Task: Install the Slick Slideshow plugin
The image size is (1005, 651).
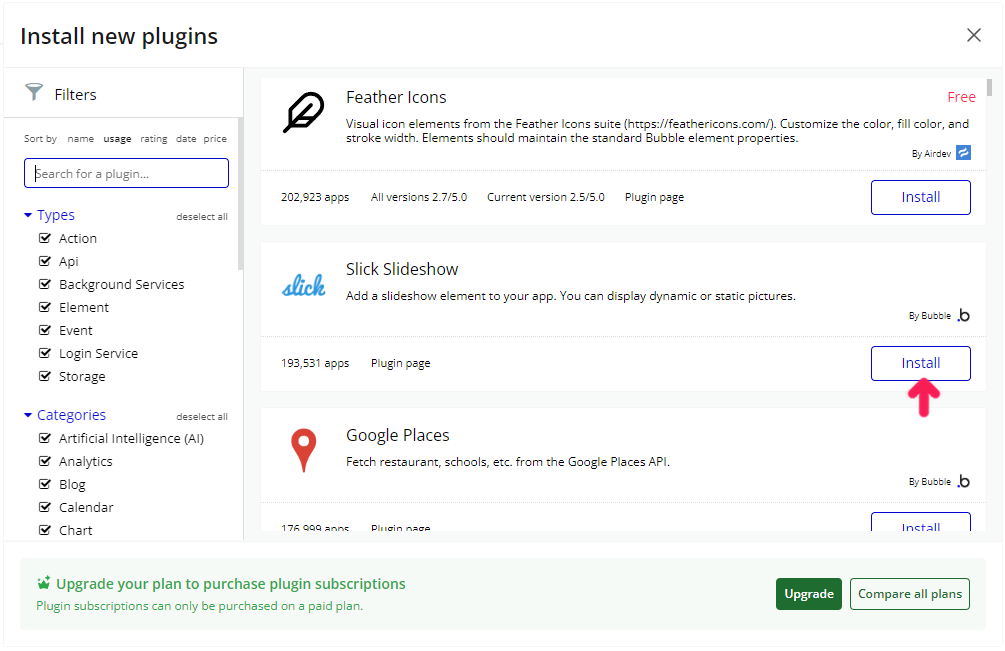Action: tap(920, 363)
